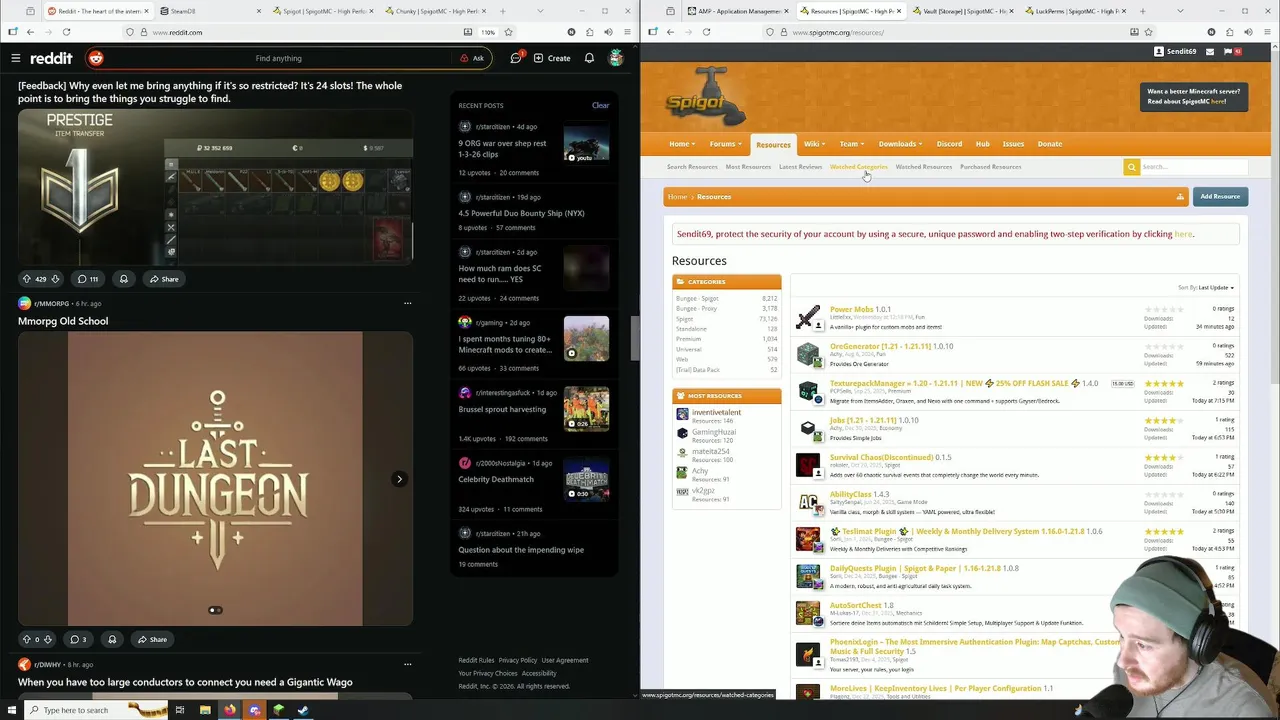The height and width of the screenshot is (720, 1280).
Task: Open Discord from the taskbar
Action: click(x=254, y=710)
